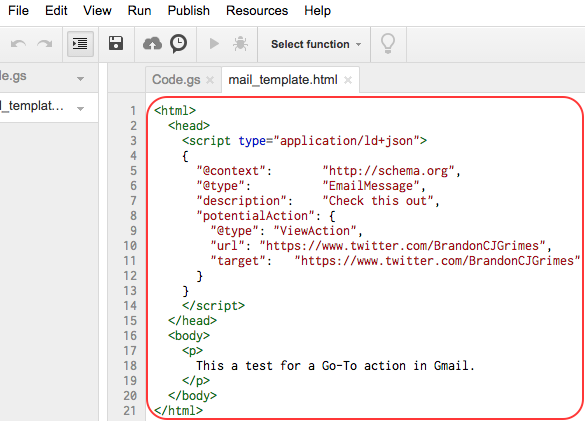
Task: Open the Resources menu
Action: (x=257, y=10)
